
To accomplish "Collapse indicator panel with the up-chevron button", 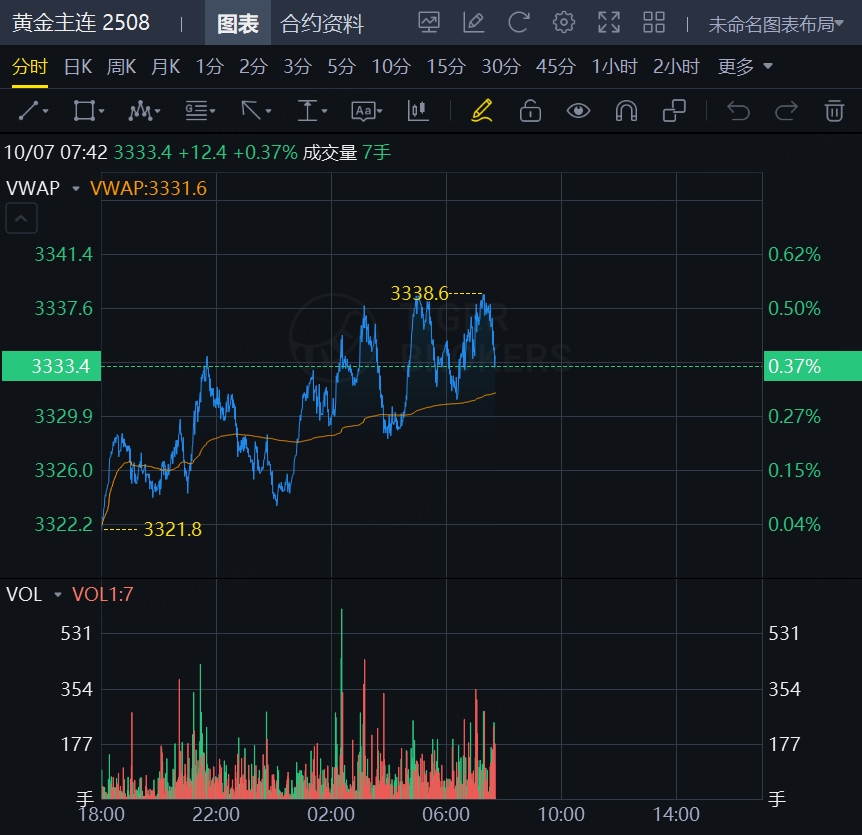I will (22, 218).
